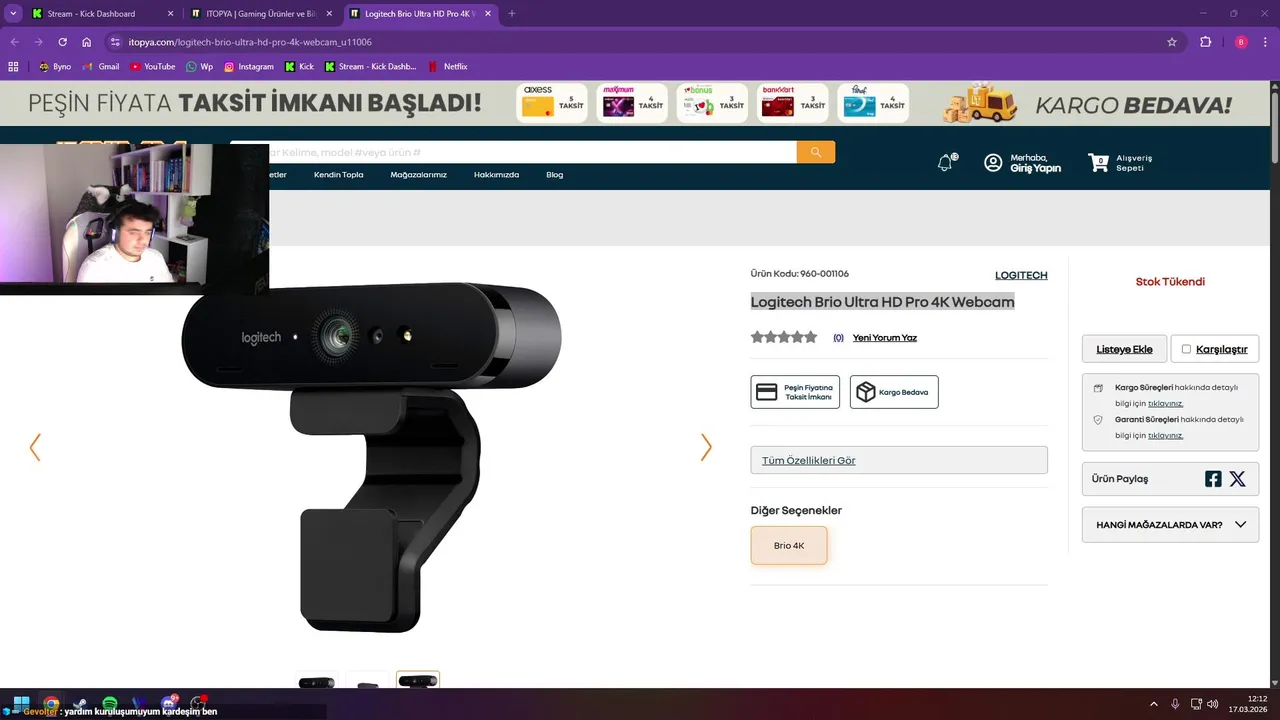1280x720 pixels.
Task: Click Peşin Fiyatına Taksit İmkanı badge
Action: 795,392
